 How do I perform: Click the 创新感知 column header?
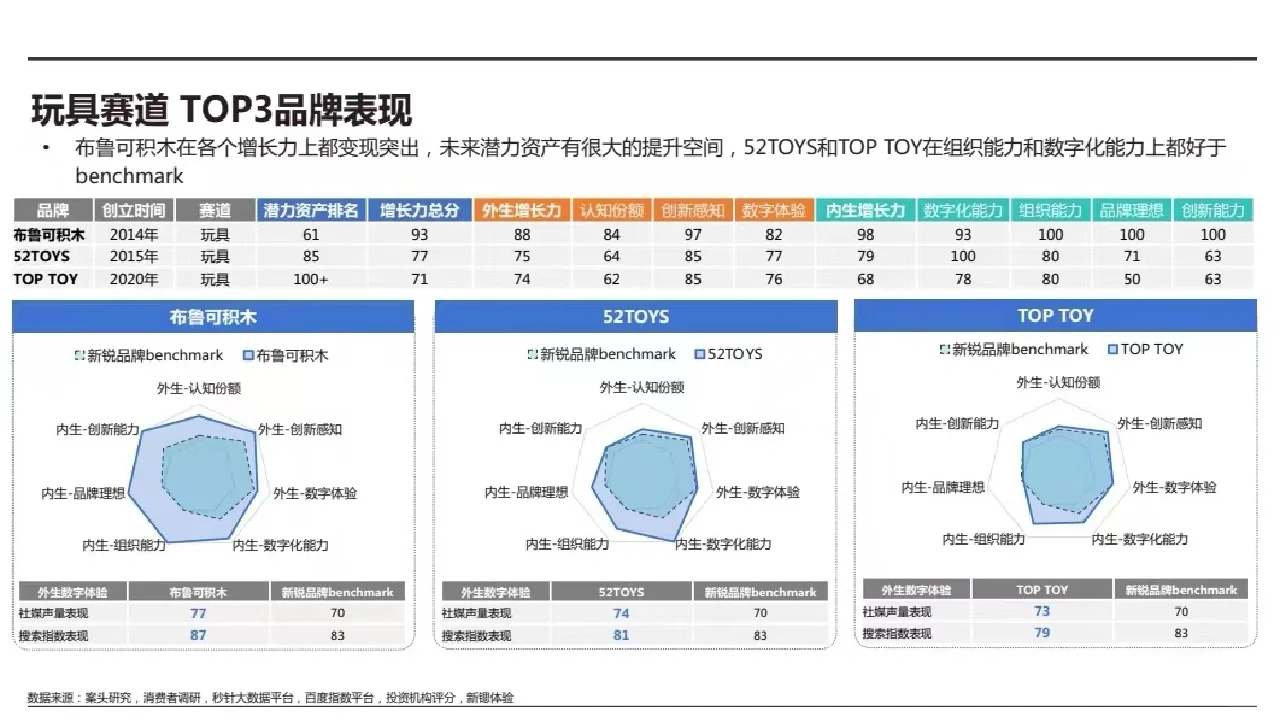click(692, 211)
